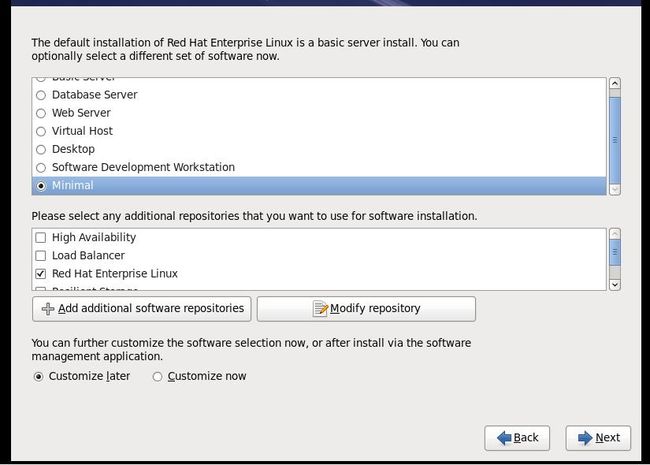The width and height of the screenshot is (650, 465).
Task: Select the Database Server radio button
Action: tap(41, 95)
